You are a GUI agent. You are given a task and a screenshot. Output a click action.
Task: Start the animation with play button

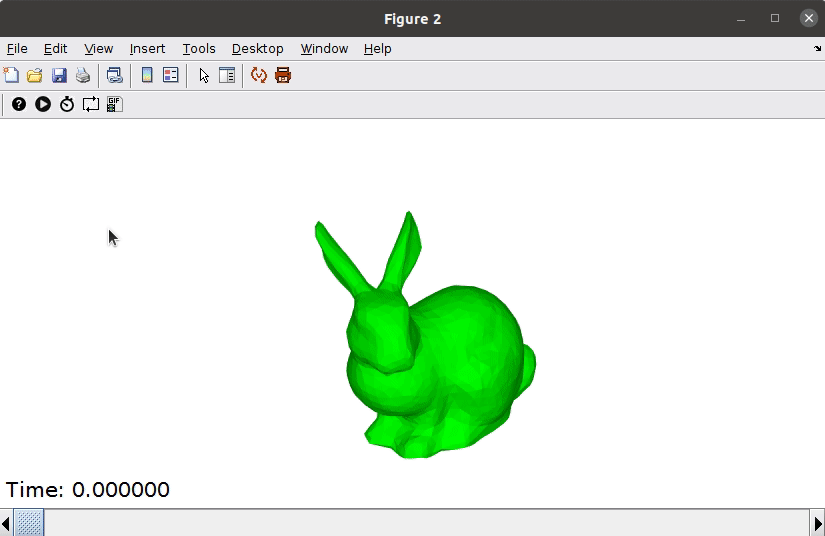point(43,104)
